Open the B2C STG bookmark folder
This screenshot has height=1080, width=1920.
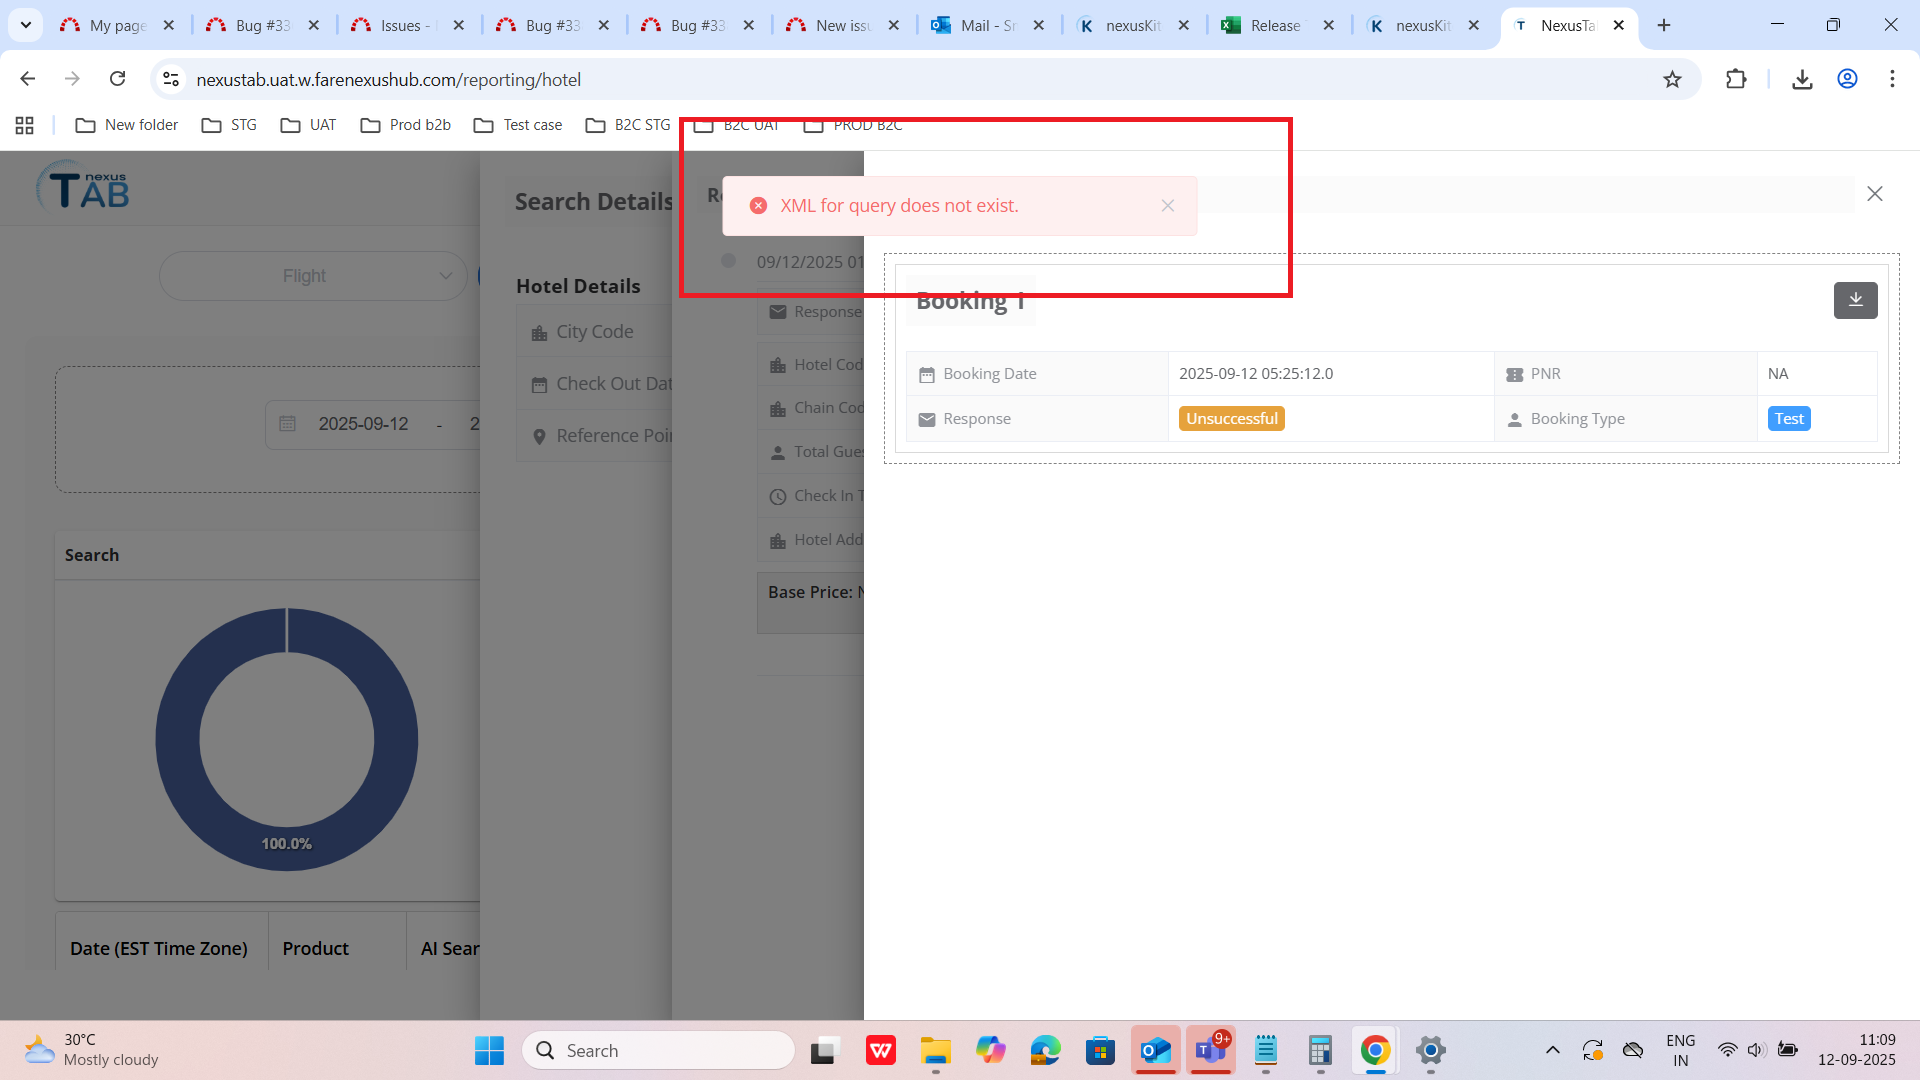[x=628, y=125]
